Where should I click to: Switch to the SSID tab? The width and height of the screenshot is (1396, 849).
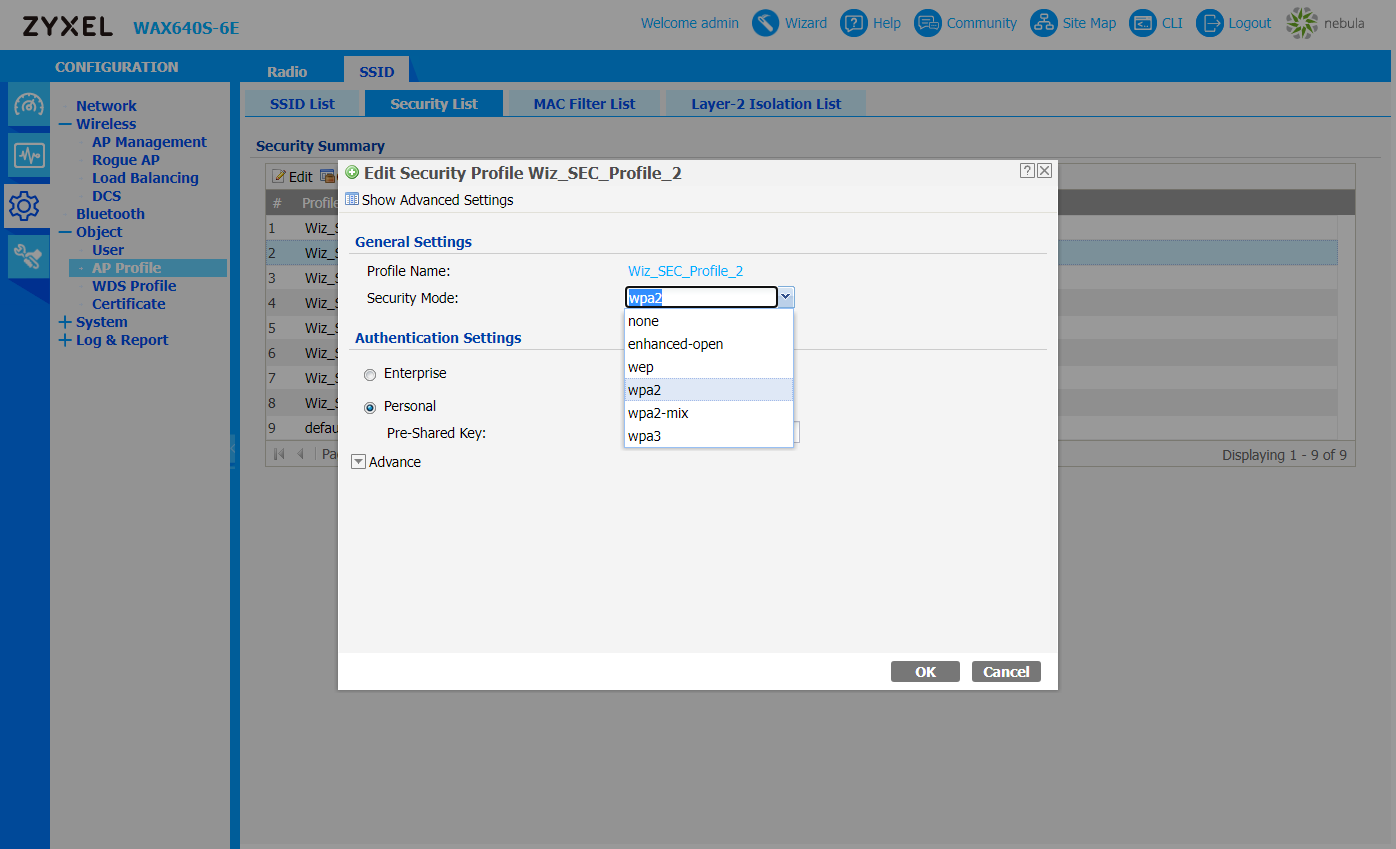377,70
